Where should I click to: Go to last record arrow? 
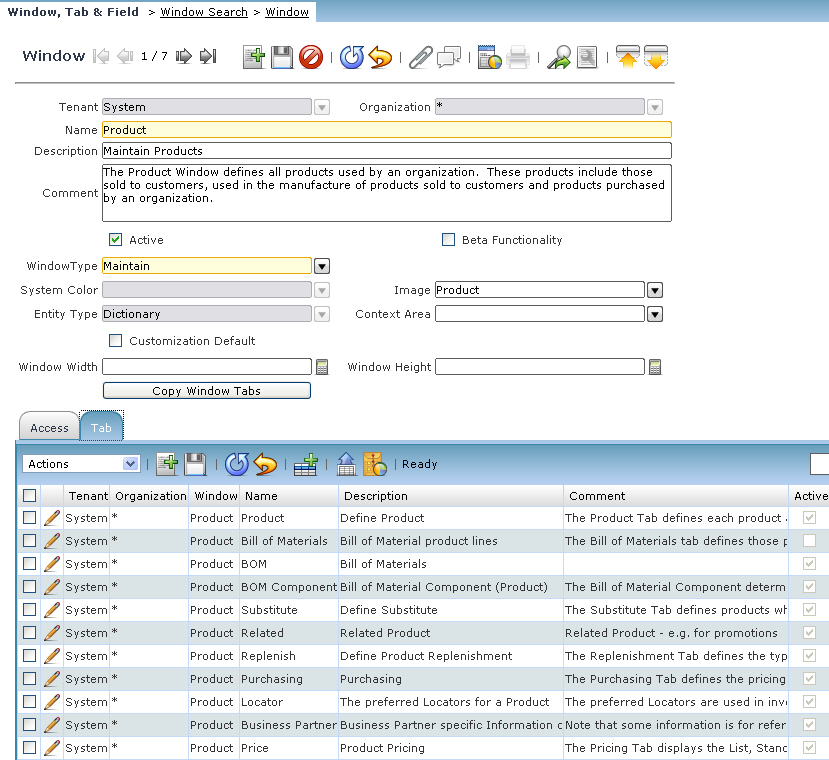tap(208, 56)
